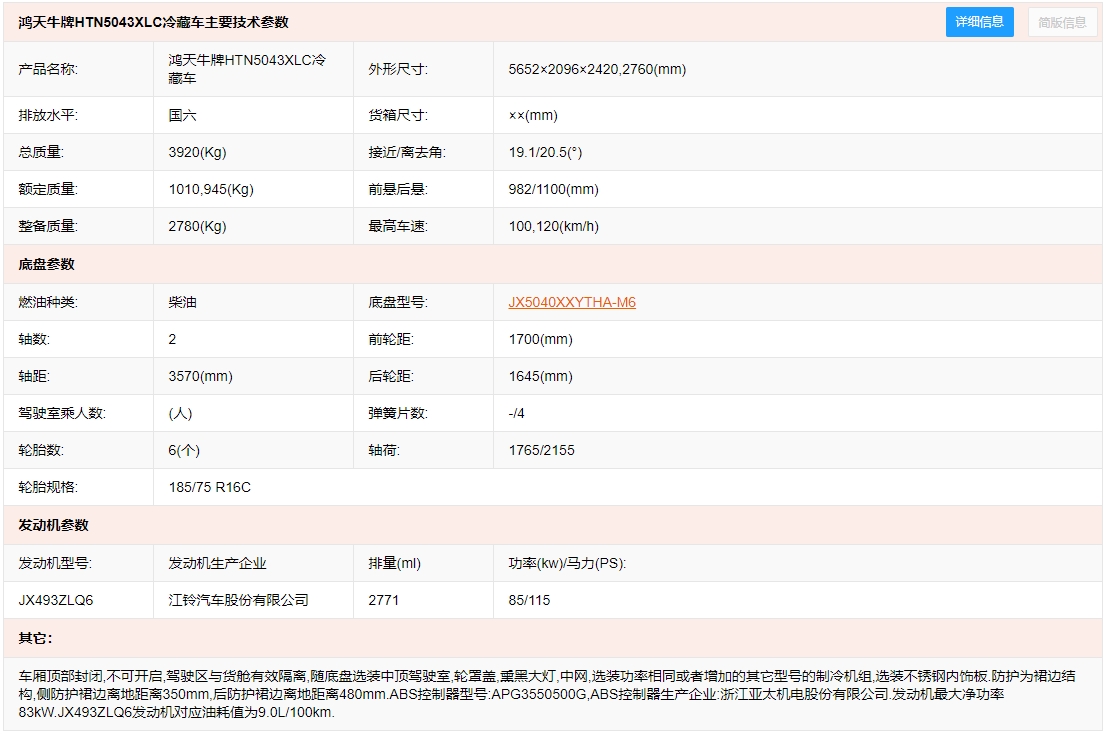This screenshot has width=1106, height=734.
Task: Click the 整备质量 label
Action: click(x=48, y=226)
